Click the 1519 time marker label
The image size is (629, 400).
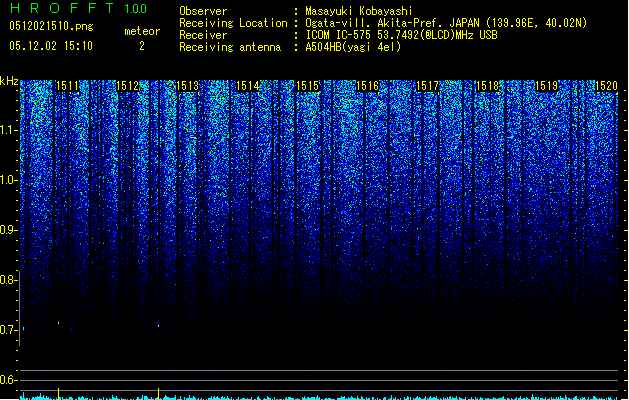pyautogui.click(x=547, y=86)
